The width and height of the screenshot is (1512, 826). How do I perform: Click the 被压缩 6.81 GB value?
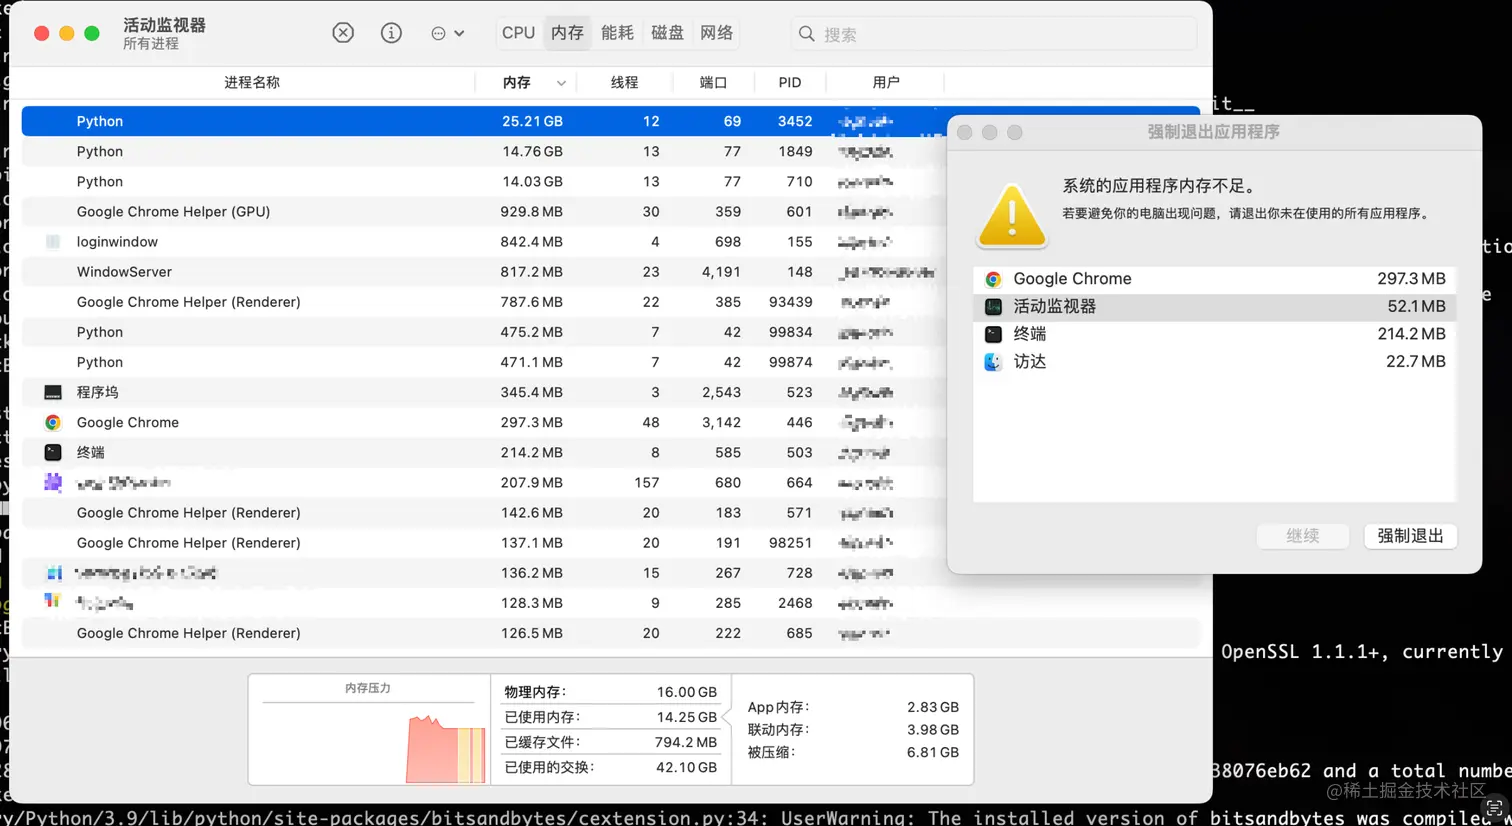(932, 752)
